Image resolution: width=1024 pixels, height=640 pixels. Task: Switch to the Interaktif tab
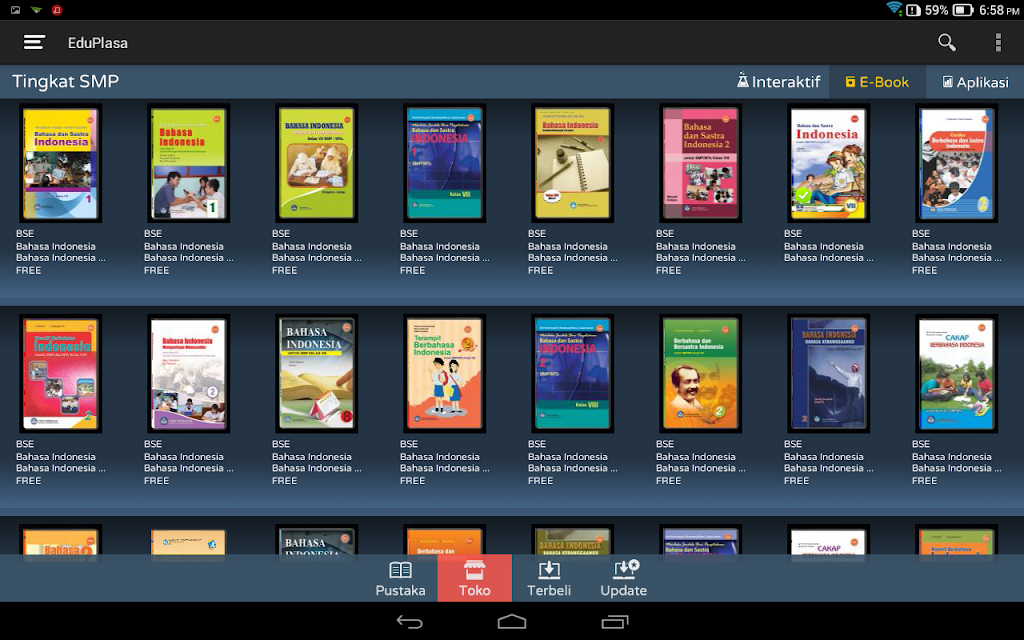coord(778,82)
